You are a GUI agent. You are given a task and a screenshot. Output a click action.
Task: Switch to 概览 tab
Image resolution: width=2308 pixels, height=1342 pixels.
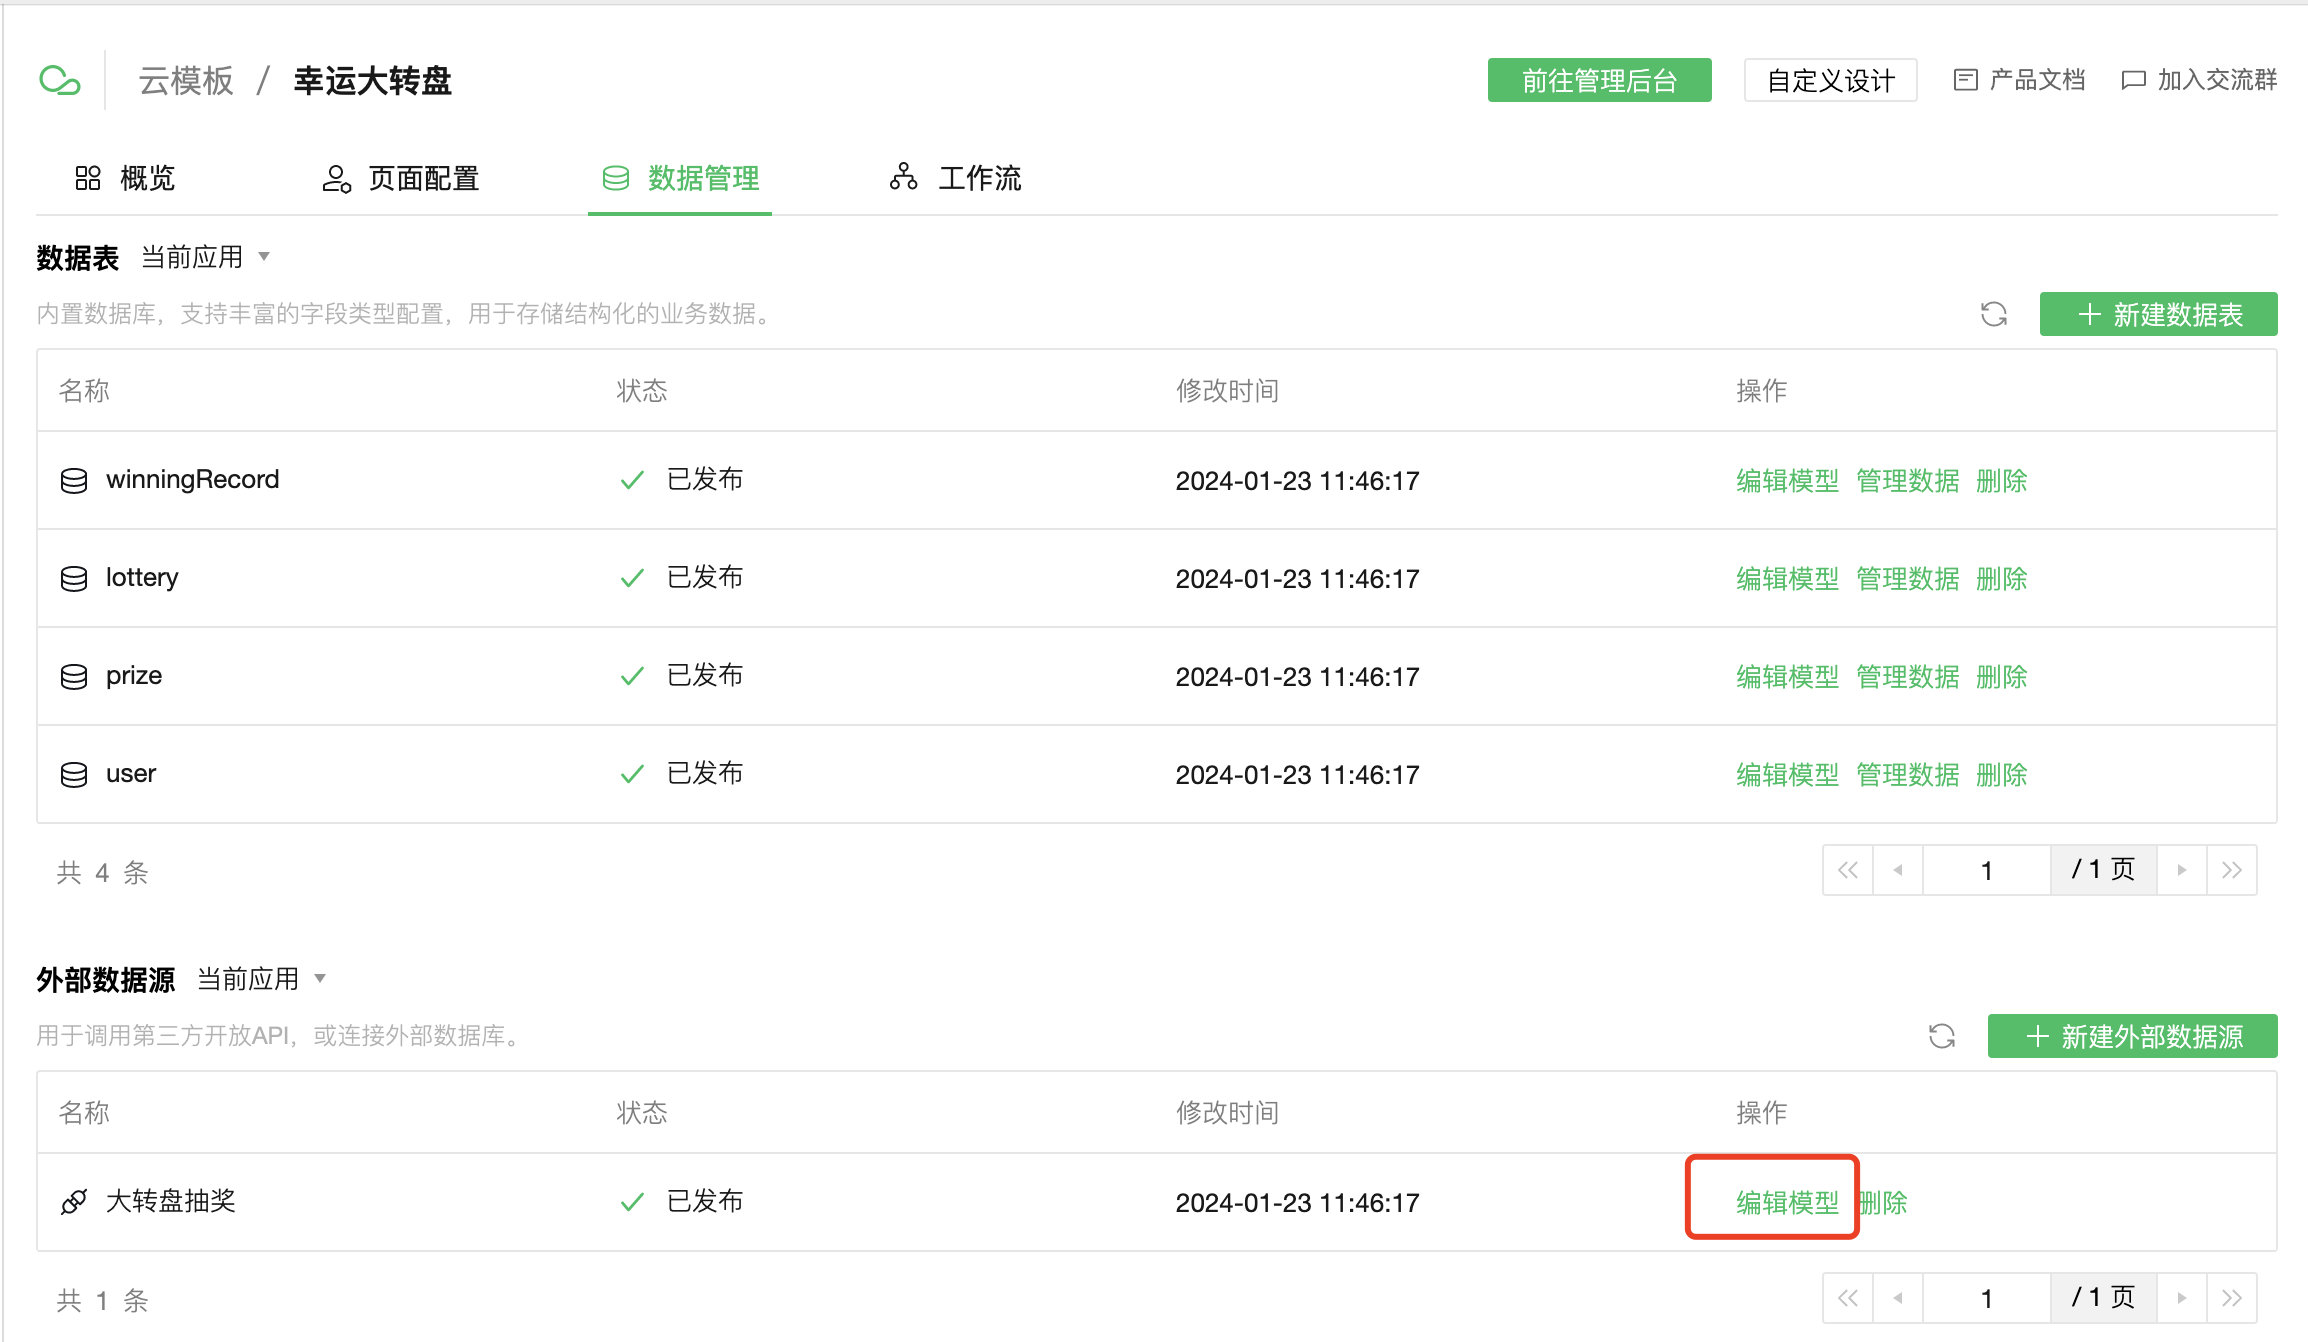point(125,178)
